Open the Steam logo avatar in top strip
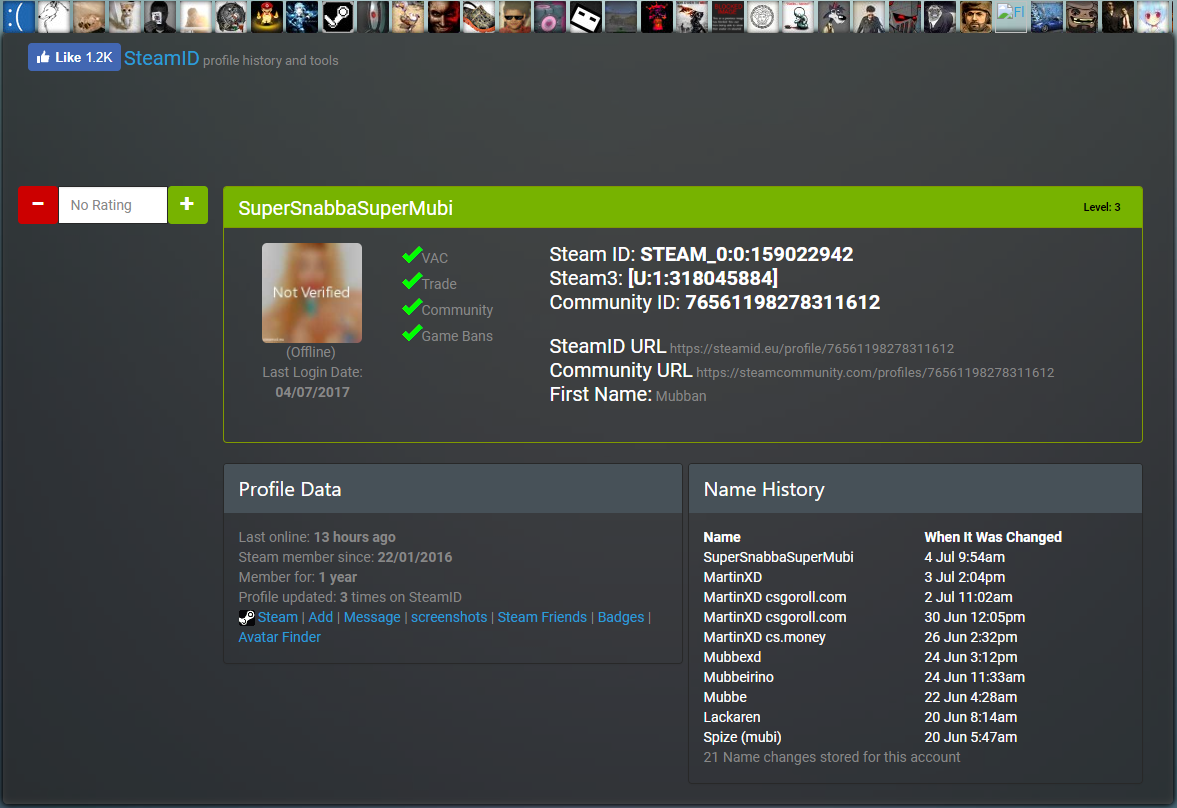Viewport: 1177px width, 808px height. click(x=337, y=17)
